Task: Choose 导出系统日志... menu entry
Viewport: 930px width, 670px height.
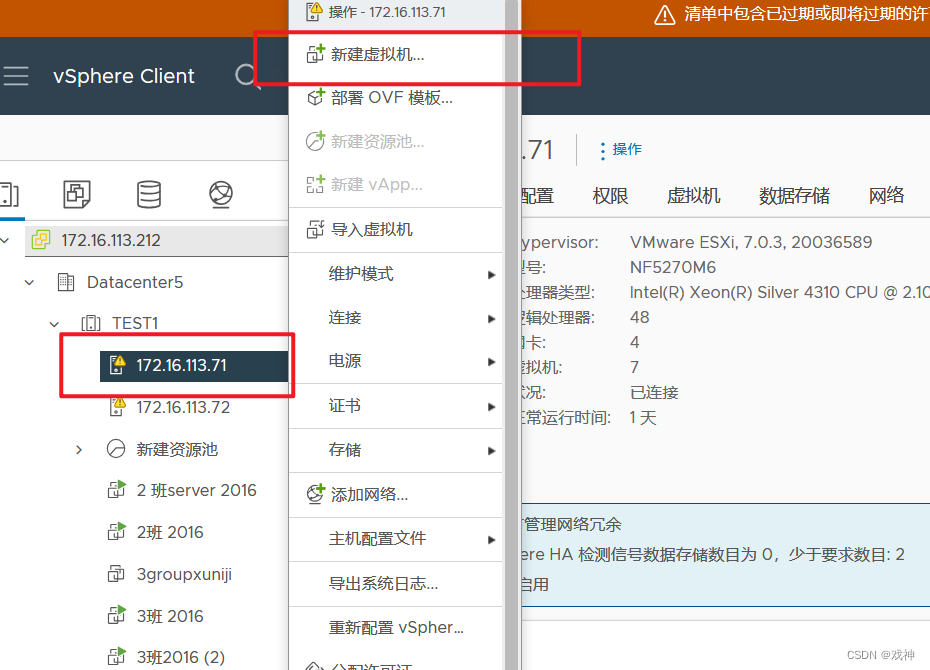Action: pyautogui.click(x=396, y=583)
